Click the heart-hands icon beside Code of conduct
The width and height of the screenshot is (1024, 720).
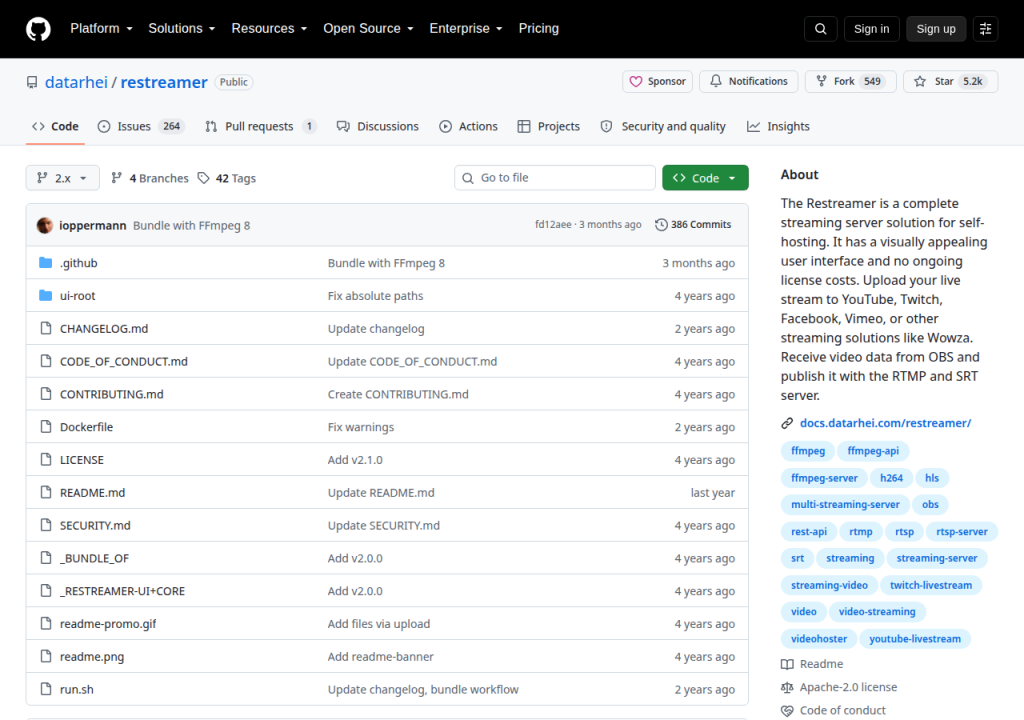pos(787,711)
